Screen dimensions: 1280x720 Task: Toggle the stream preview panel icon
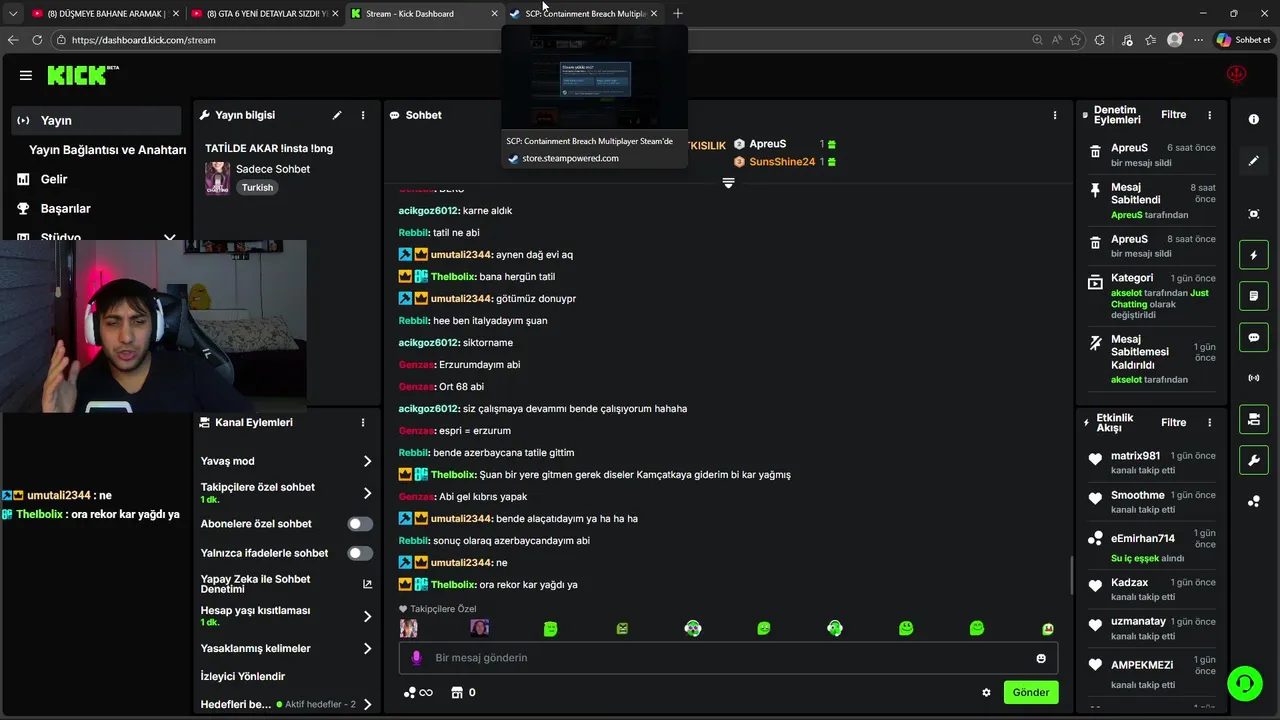coord(1254,419)
